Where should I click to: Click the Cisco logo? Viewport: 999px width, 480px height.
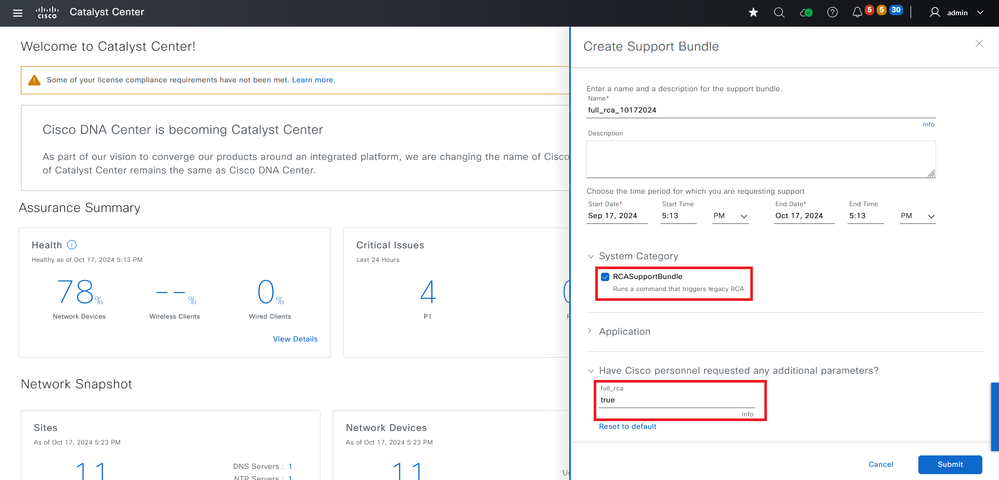pyautogui.click(x=47, y=13)
